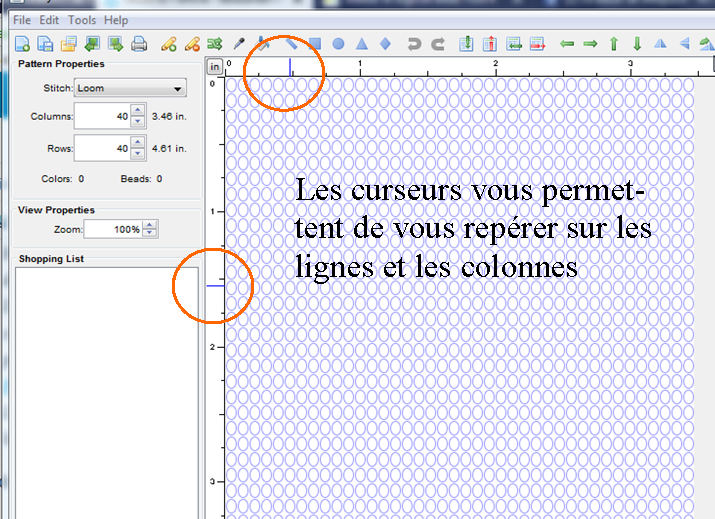
Task: Click the replace colors shuffle icon
Action: click(214, 43)
